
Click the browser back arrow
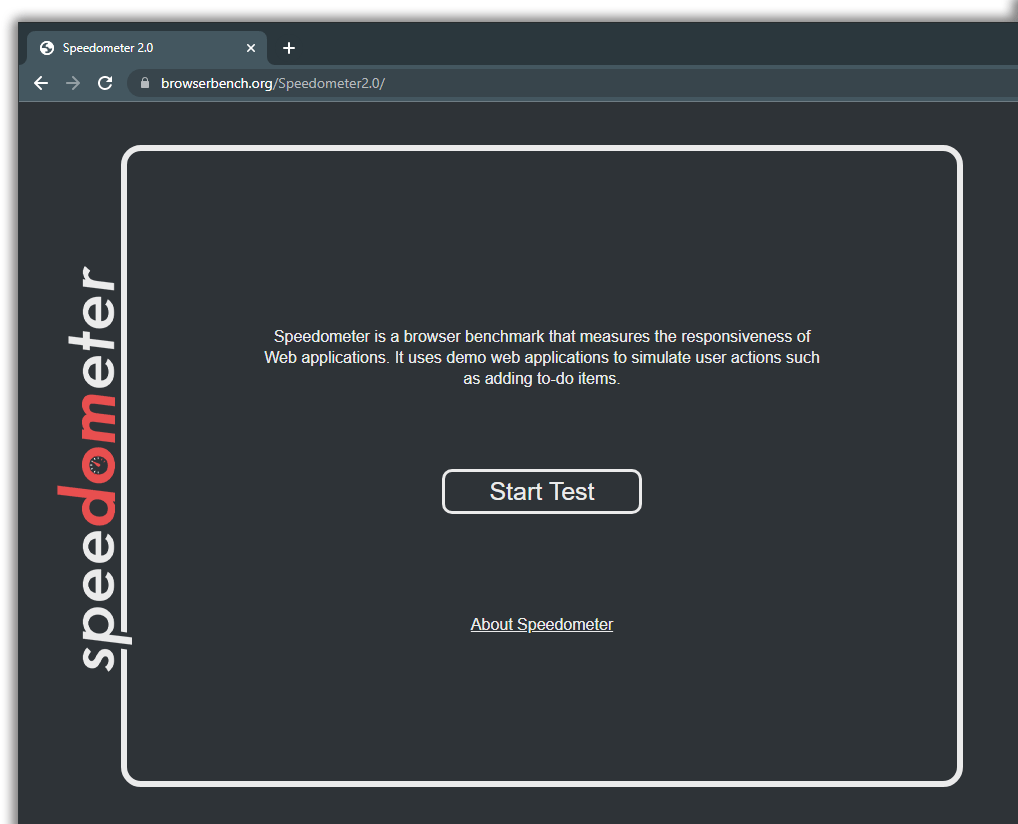tap(41, 83)
